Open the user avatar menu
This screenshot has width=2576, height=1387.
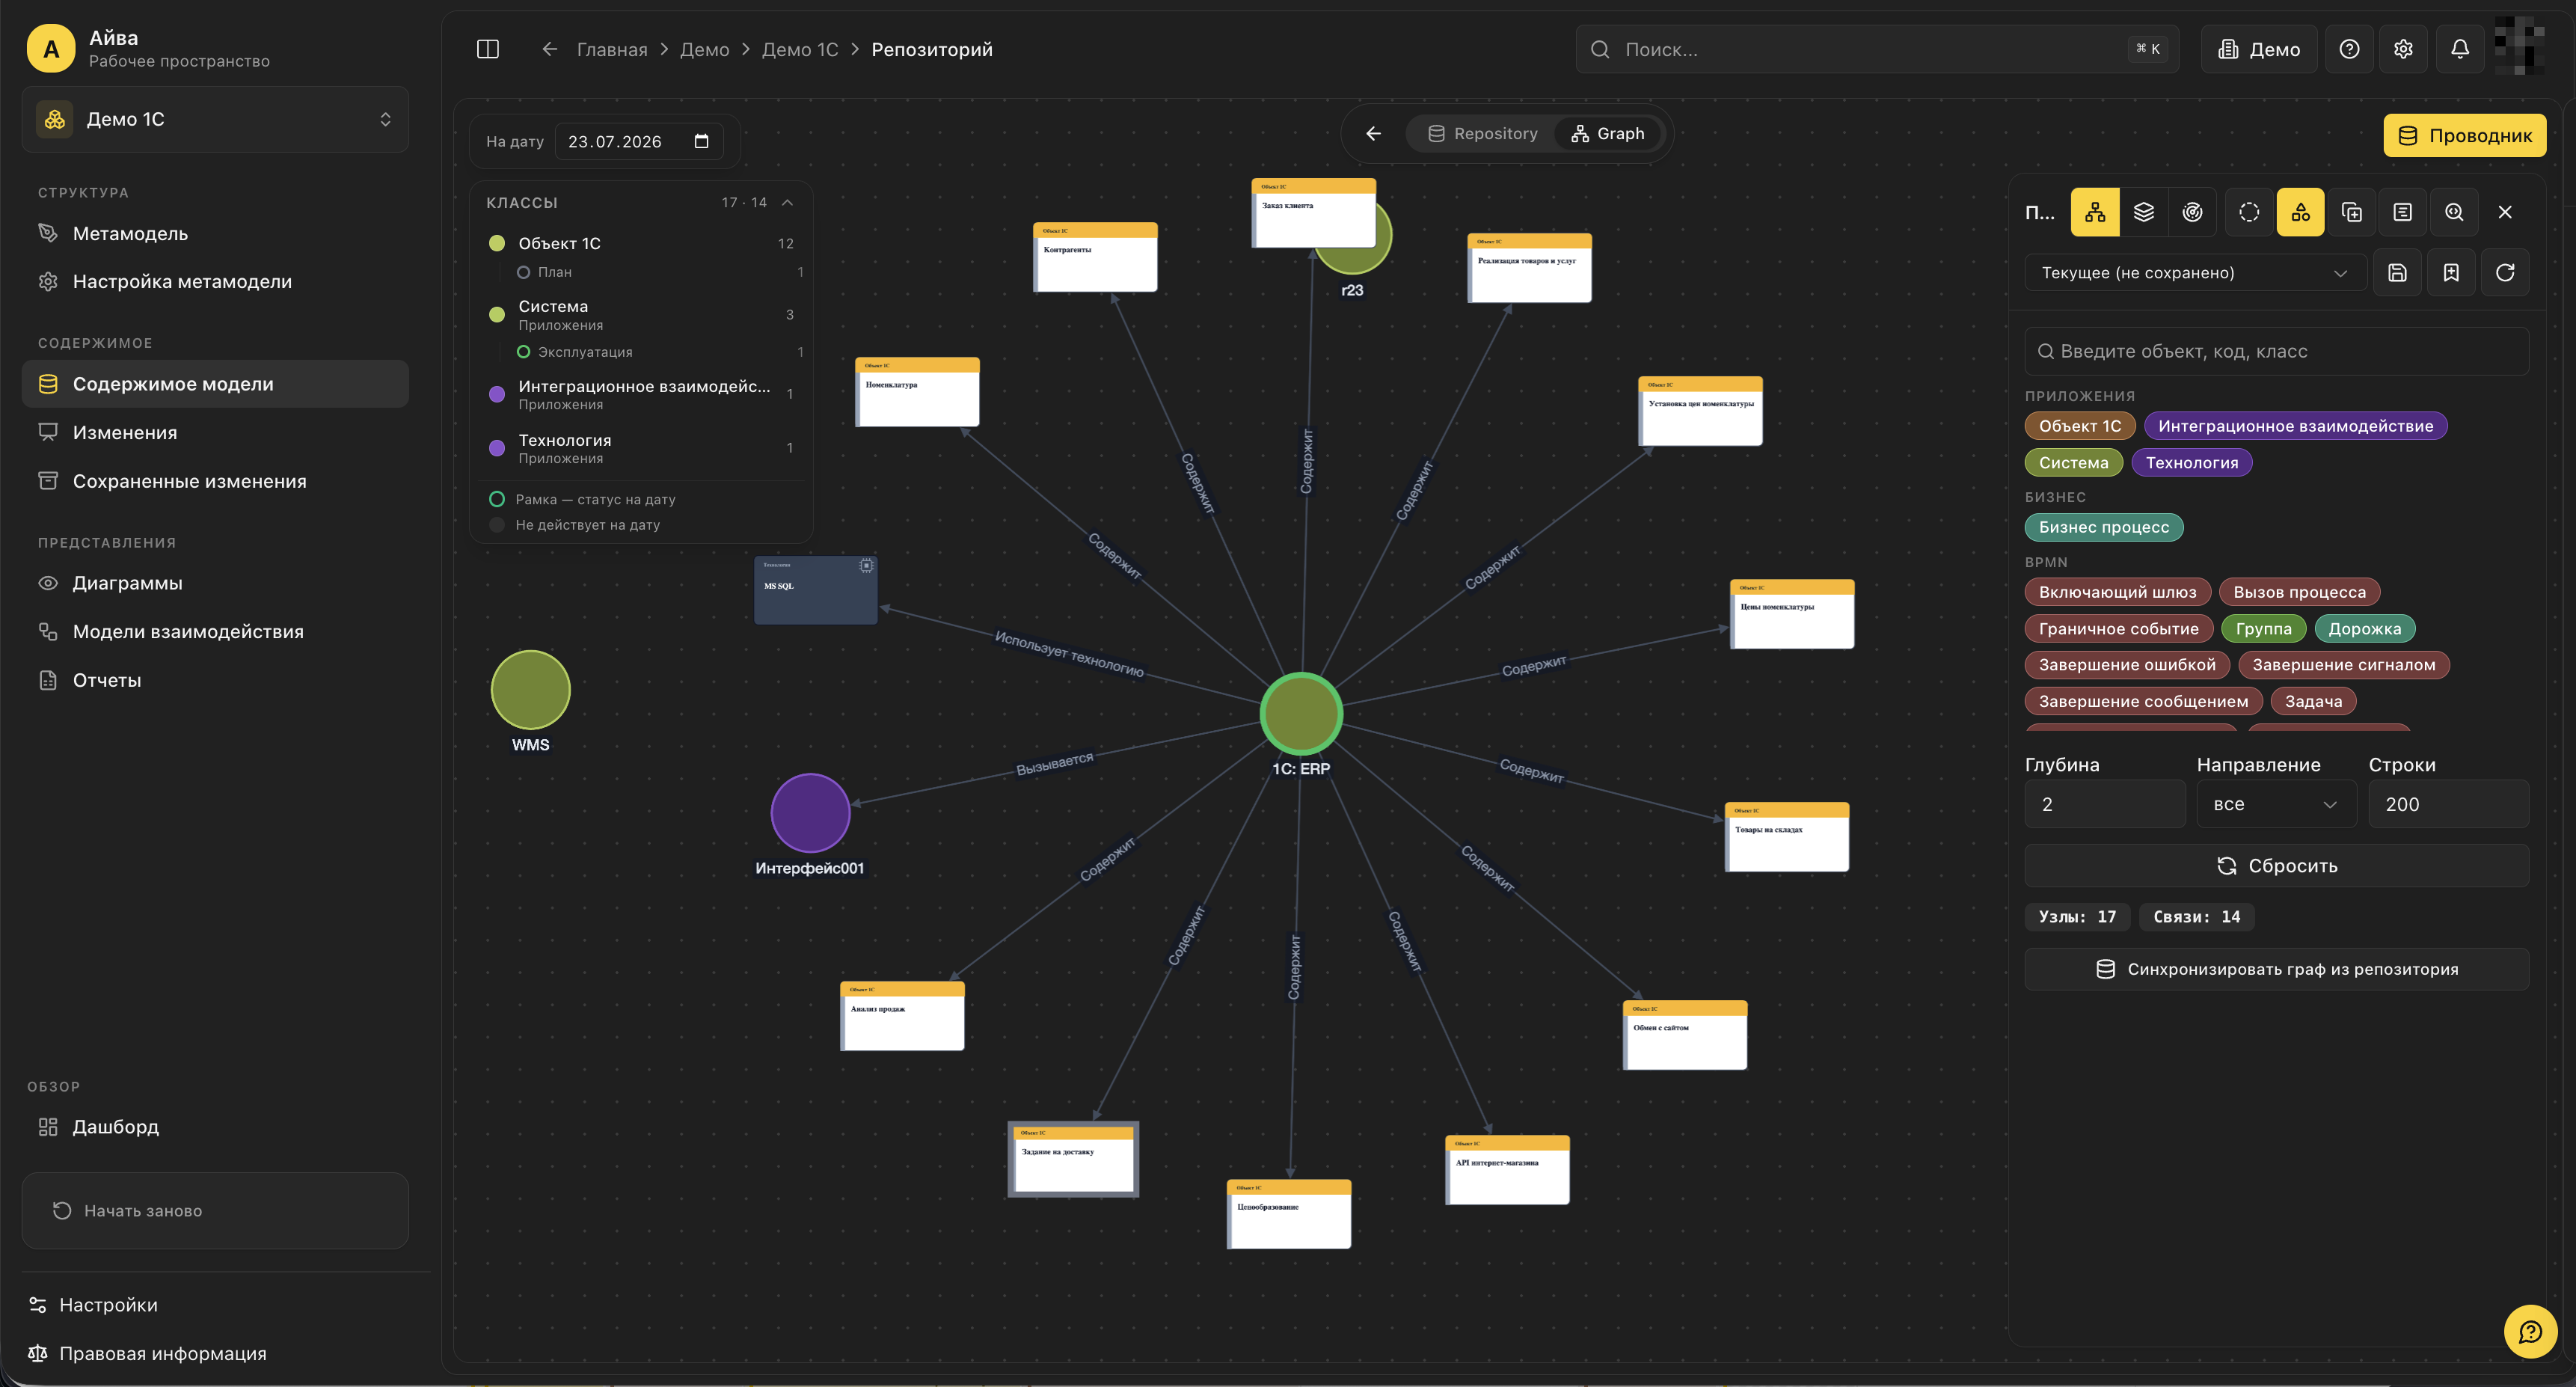(2519, 45)
